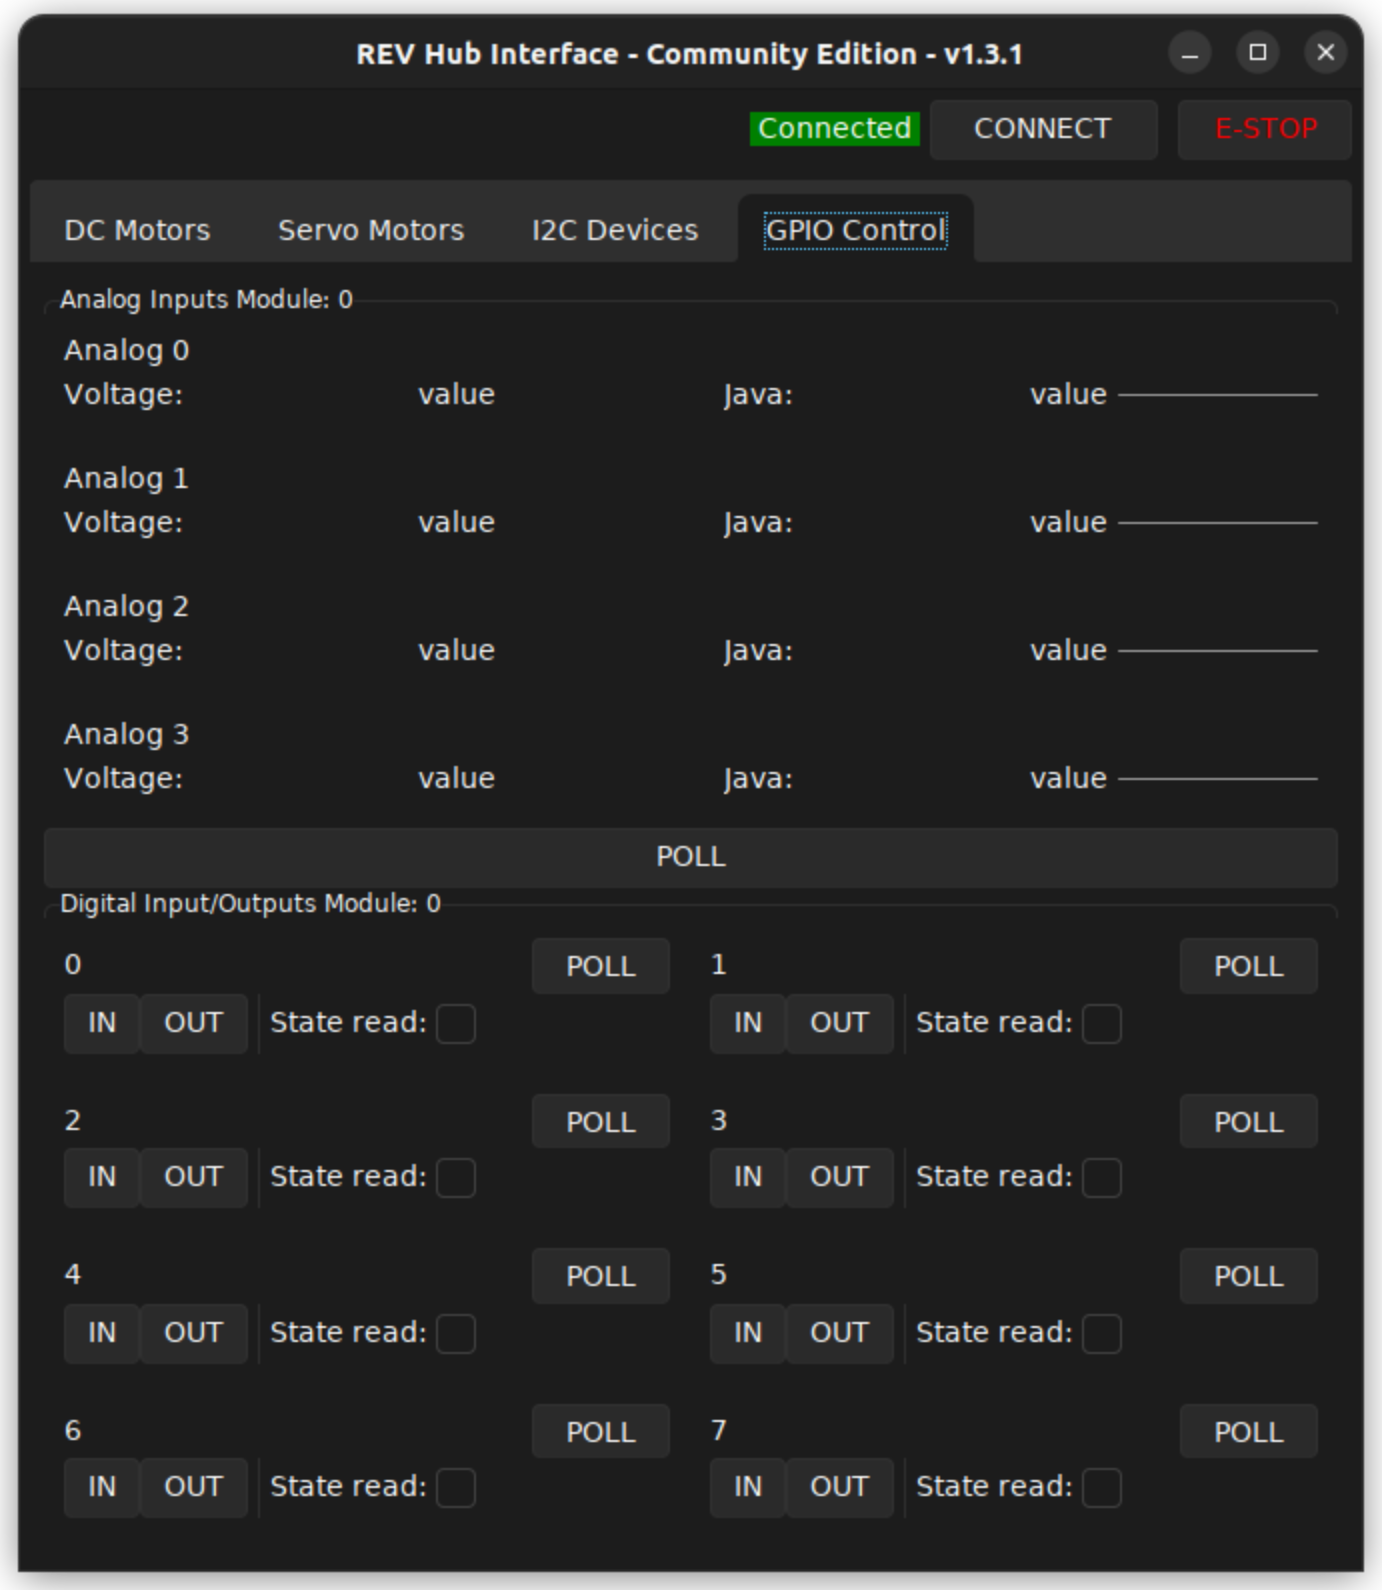Image resolution: width=1382 pixels, height=1590 pixels.
Task: Select the I2C Devices tab
Action: (x=615, y=230)
